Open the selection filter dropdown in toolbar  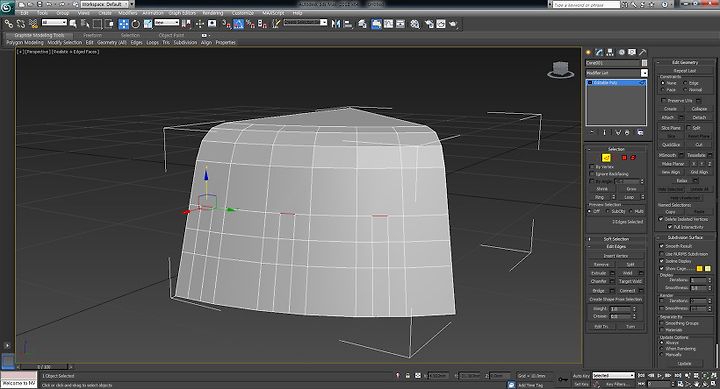click(54, 23)
